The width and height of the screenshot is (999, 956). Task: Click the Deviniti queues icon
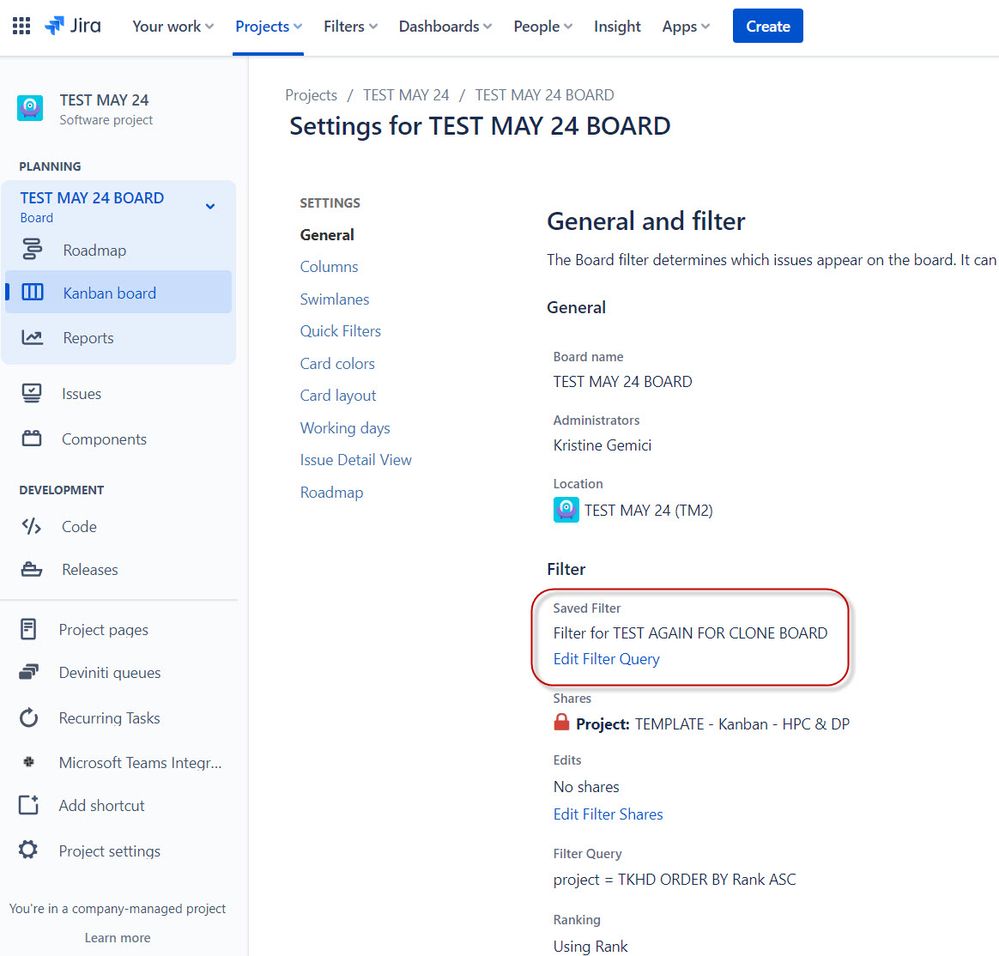pyautogui.click(x=29, y=673)
